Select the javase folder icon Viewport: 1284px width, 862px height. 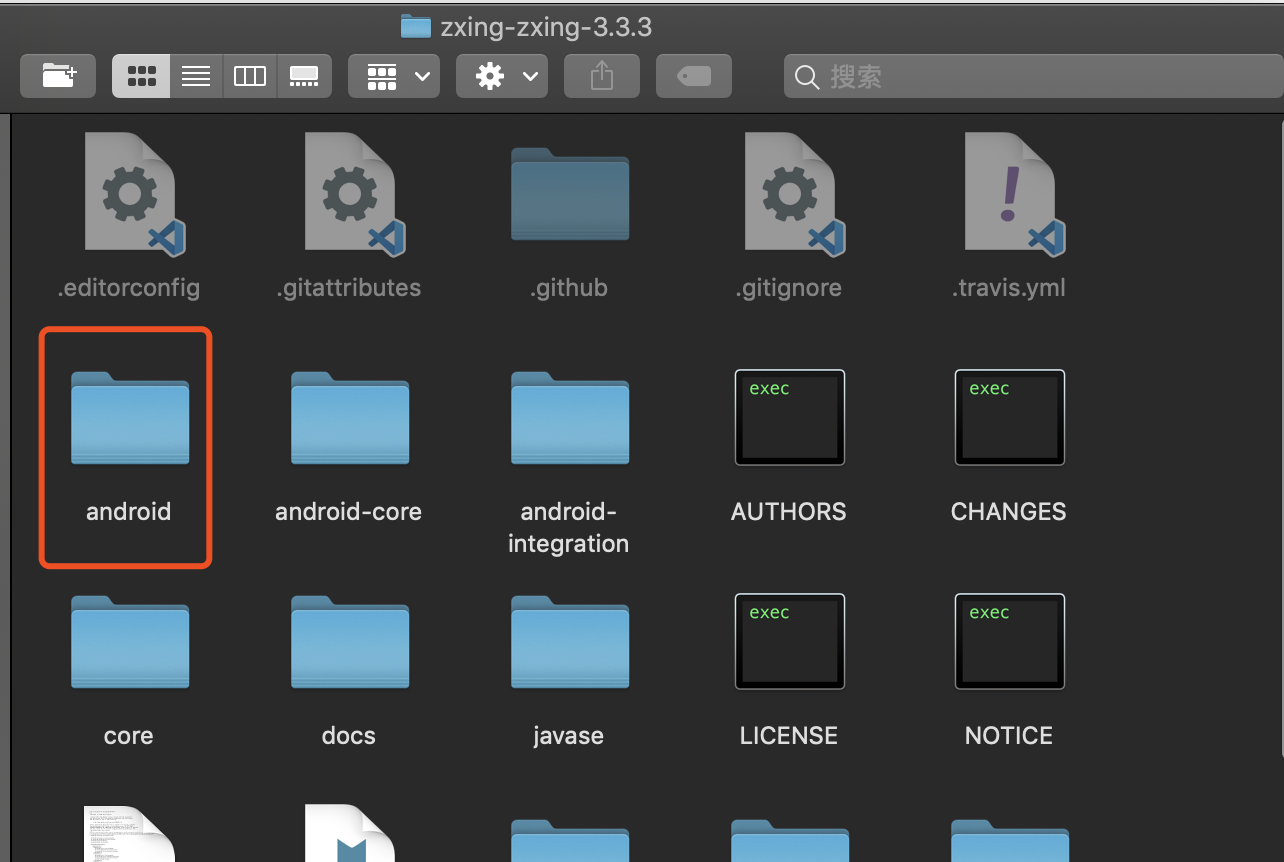tap(570, 642)
